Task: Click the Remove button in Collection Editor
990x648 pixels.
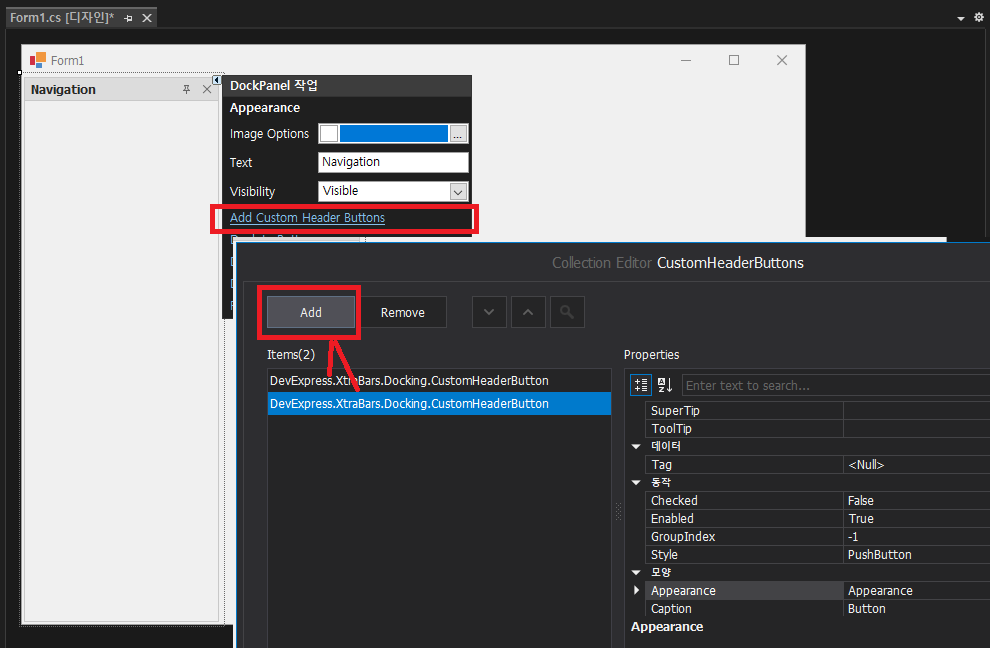Action: 403,312
